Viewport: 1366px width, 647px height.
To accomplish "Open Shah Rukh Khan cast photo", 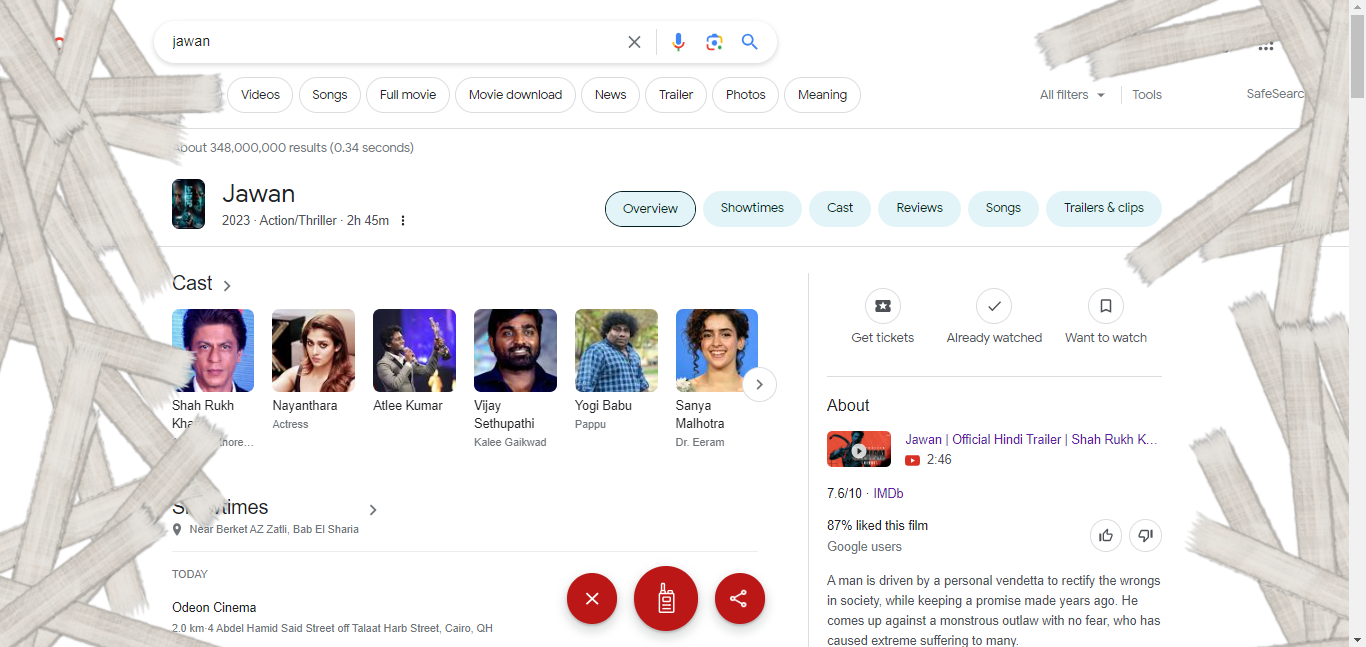I will [213, 350].
